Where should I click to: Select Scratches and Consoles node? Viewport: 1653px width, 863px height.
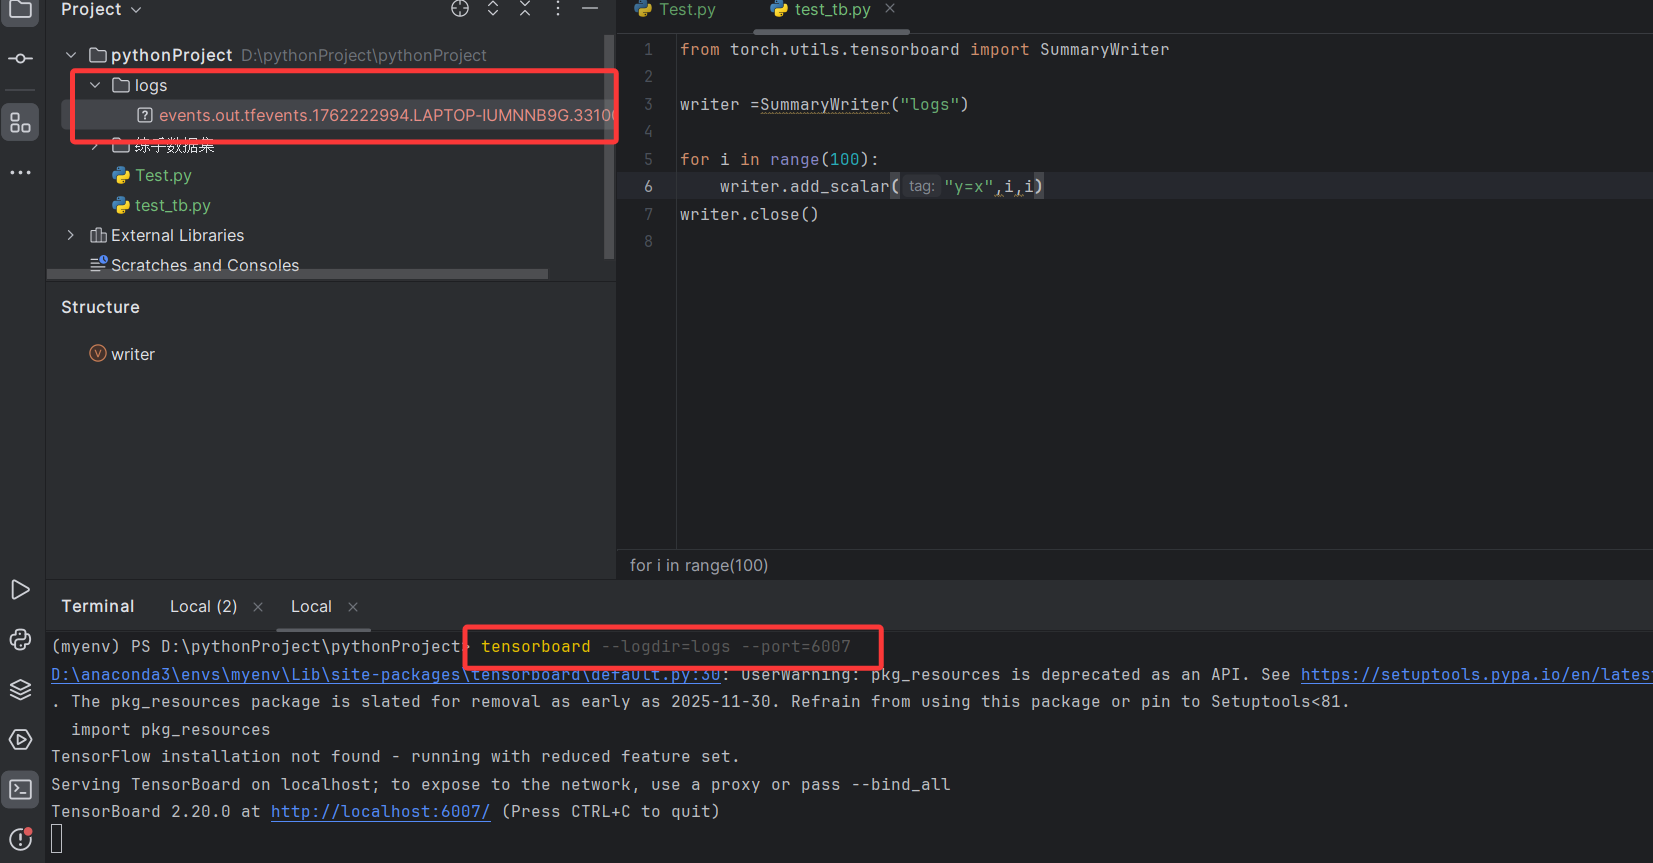[x=195, y=265]
